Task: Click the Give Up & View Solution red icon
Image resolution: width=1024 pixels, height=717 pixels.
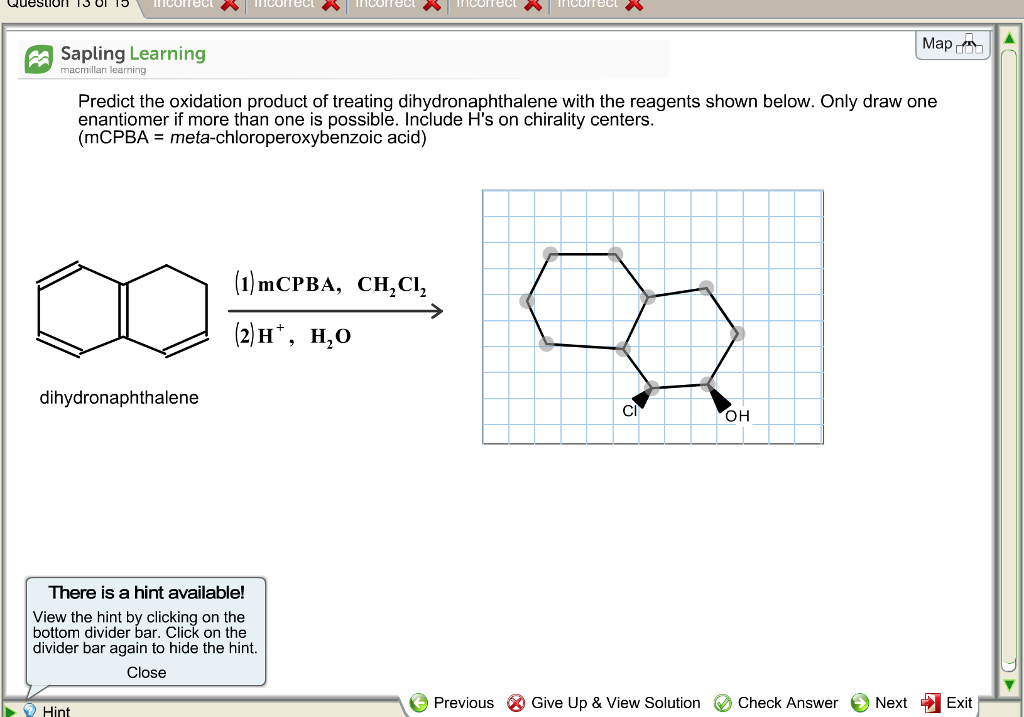Action: coord(516,703)
